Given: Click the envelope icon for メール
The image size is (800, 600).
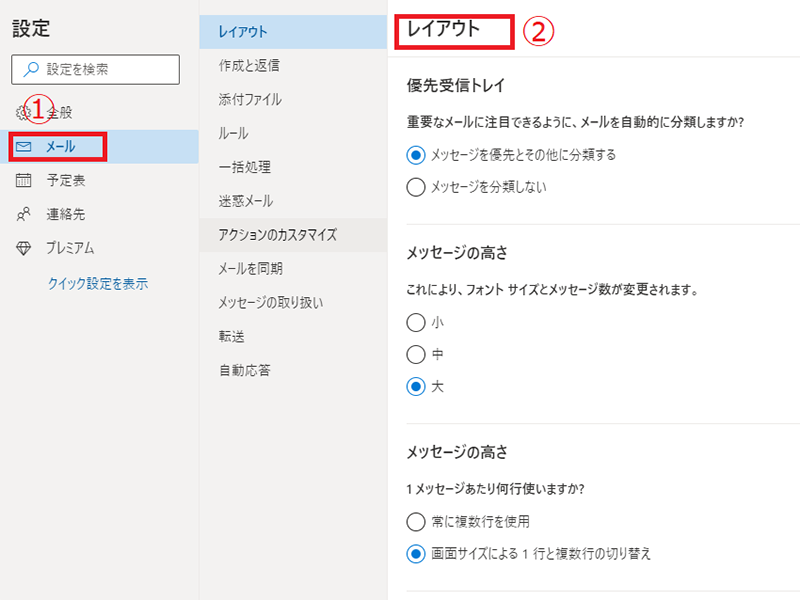Looking at the screenshot, I should tap(25, 147).
